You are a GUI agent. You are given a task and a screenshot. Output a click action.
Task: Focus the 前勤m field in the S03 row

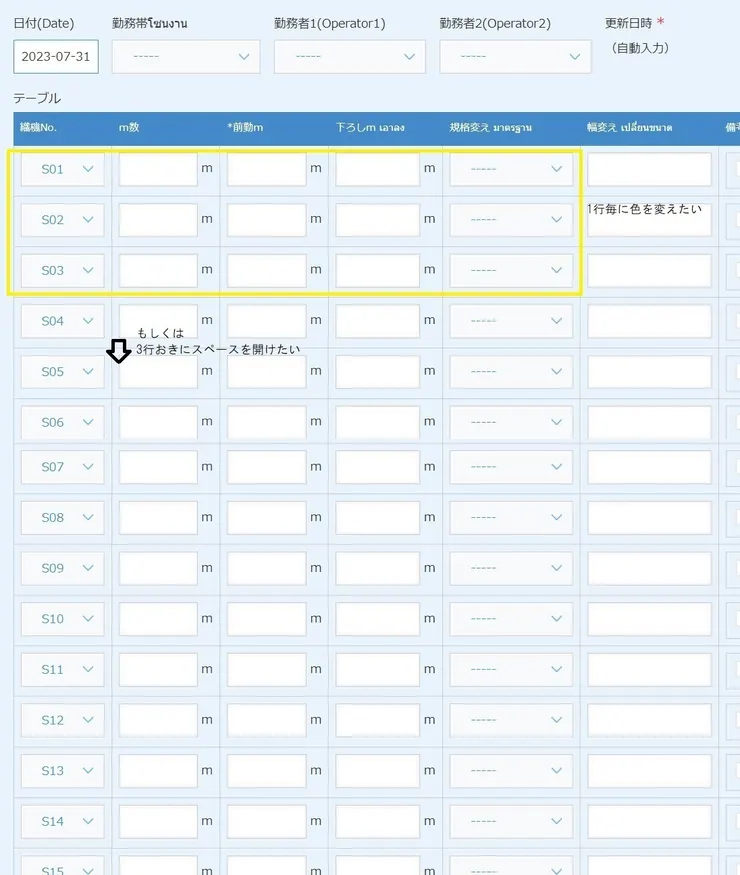pos(266,270)
